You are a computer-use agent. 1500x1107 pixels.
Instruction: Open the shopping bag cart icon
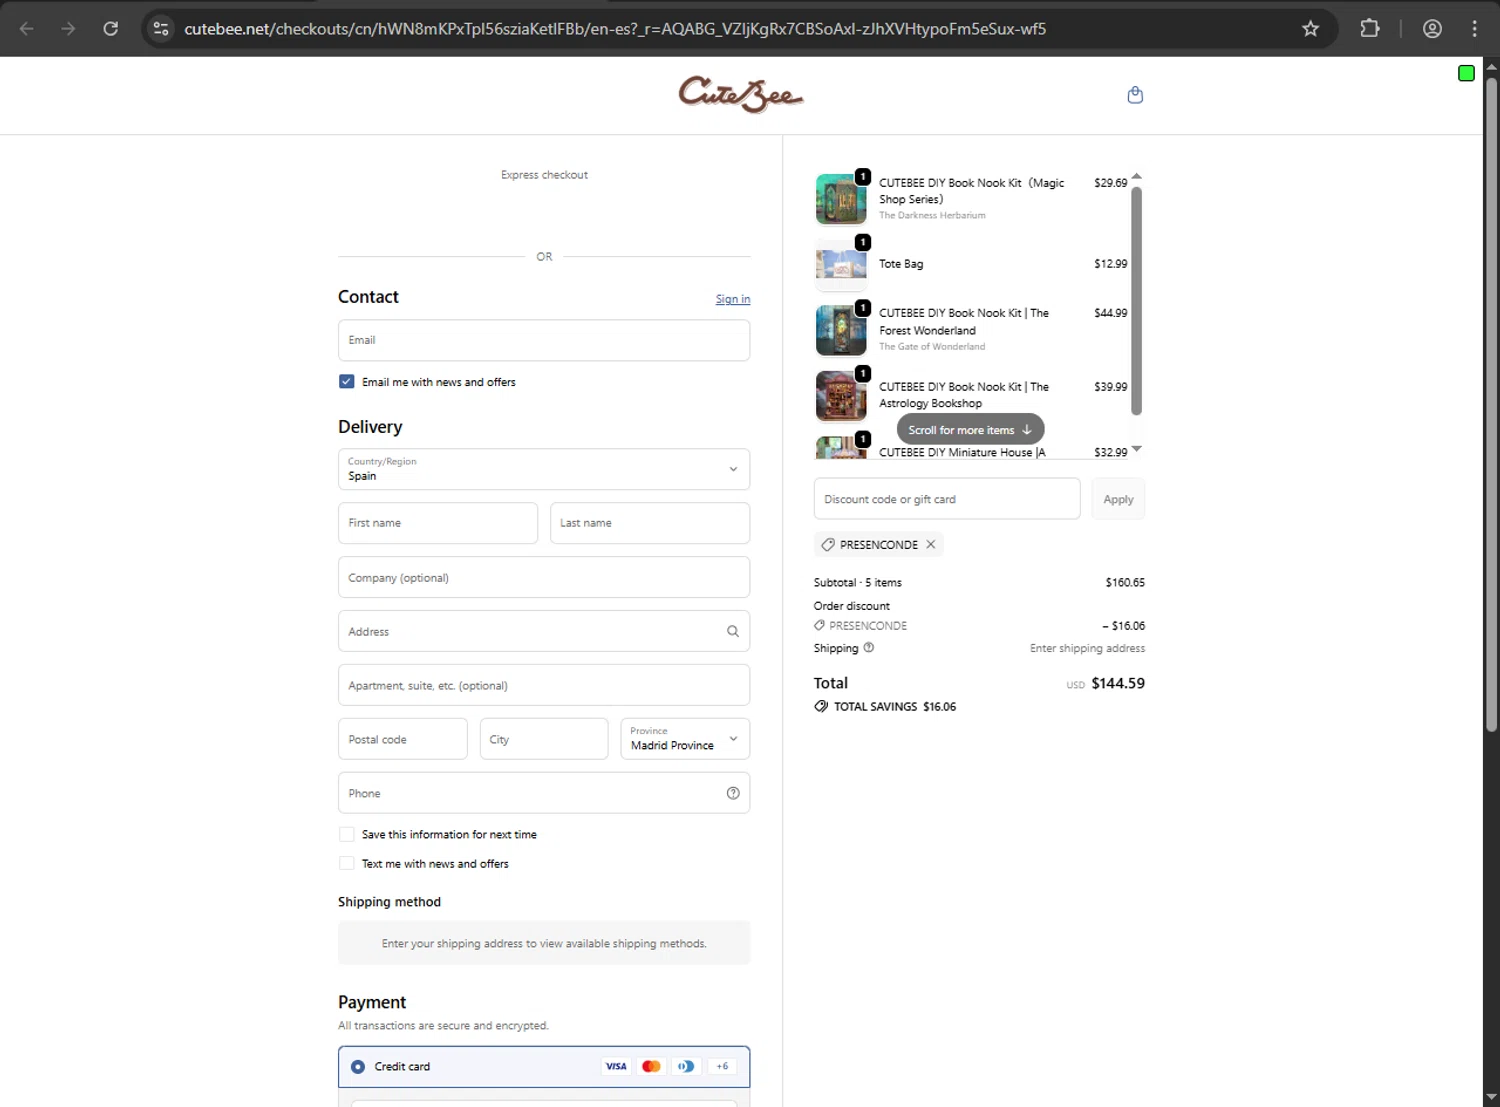pyautogui.click(x=1135, y=95)
